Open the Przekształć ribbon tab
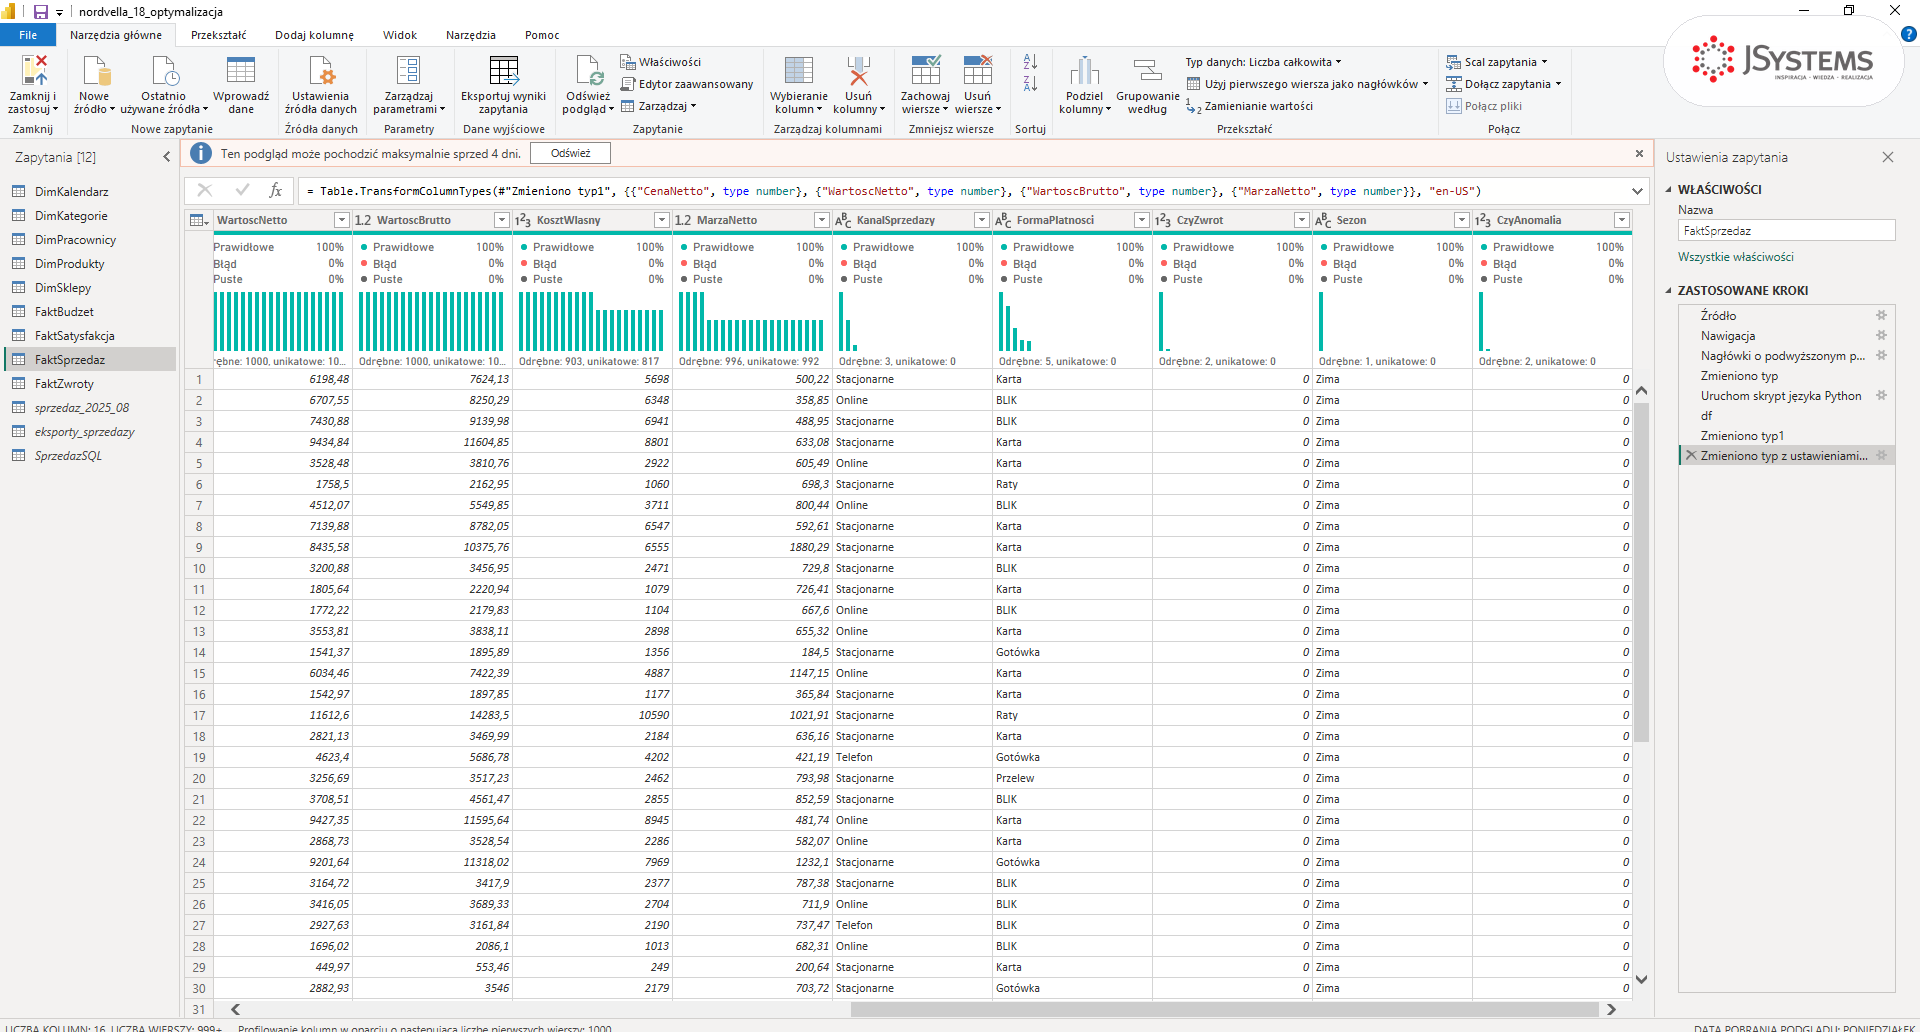 [218, 35]
